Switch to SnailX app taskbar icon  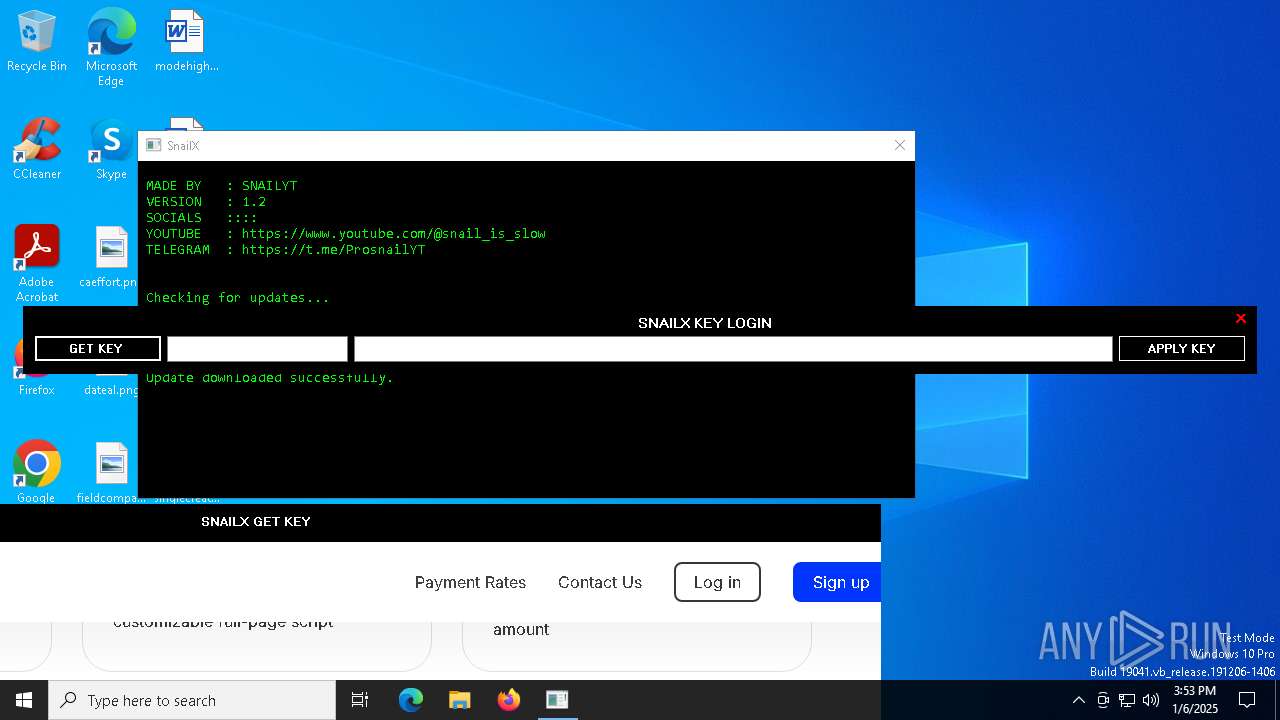pos(557,700)
